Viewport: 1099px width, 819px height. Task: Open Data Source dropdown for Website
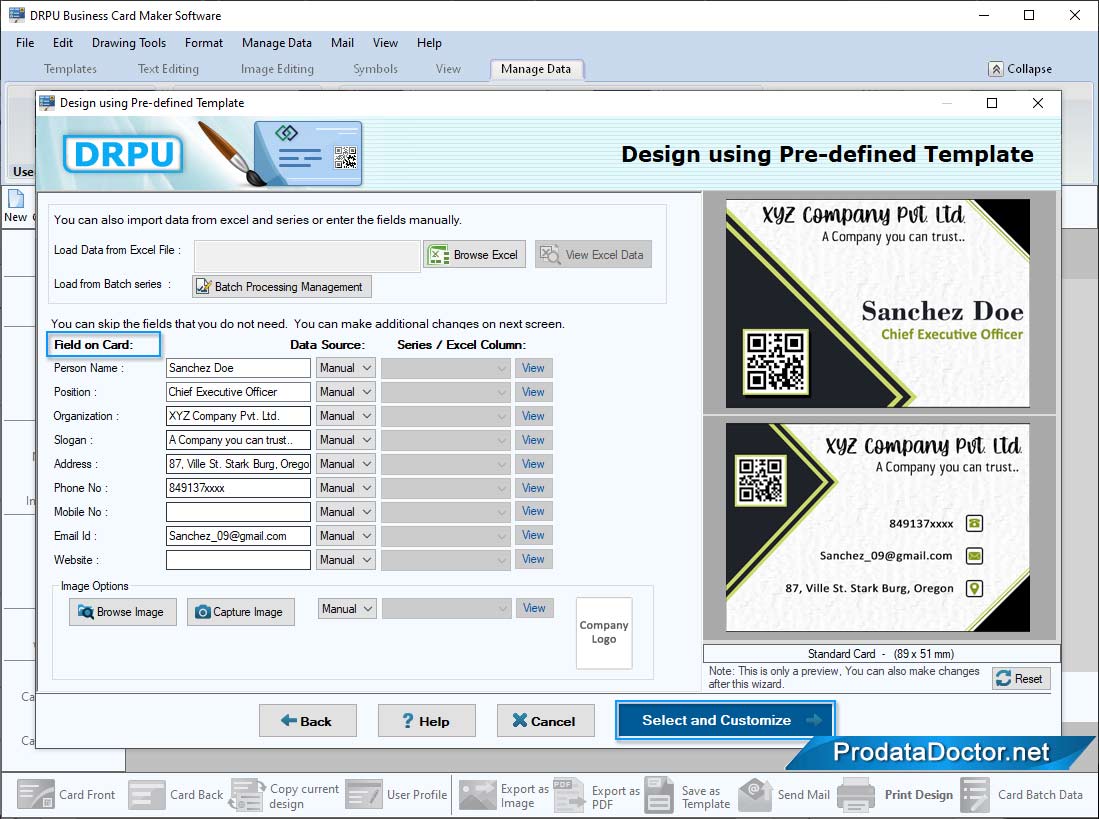346,560
